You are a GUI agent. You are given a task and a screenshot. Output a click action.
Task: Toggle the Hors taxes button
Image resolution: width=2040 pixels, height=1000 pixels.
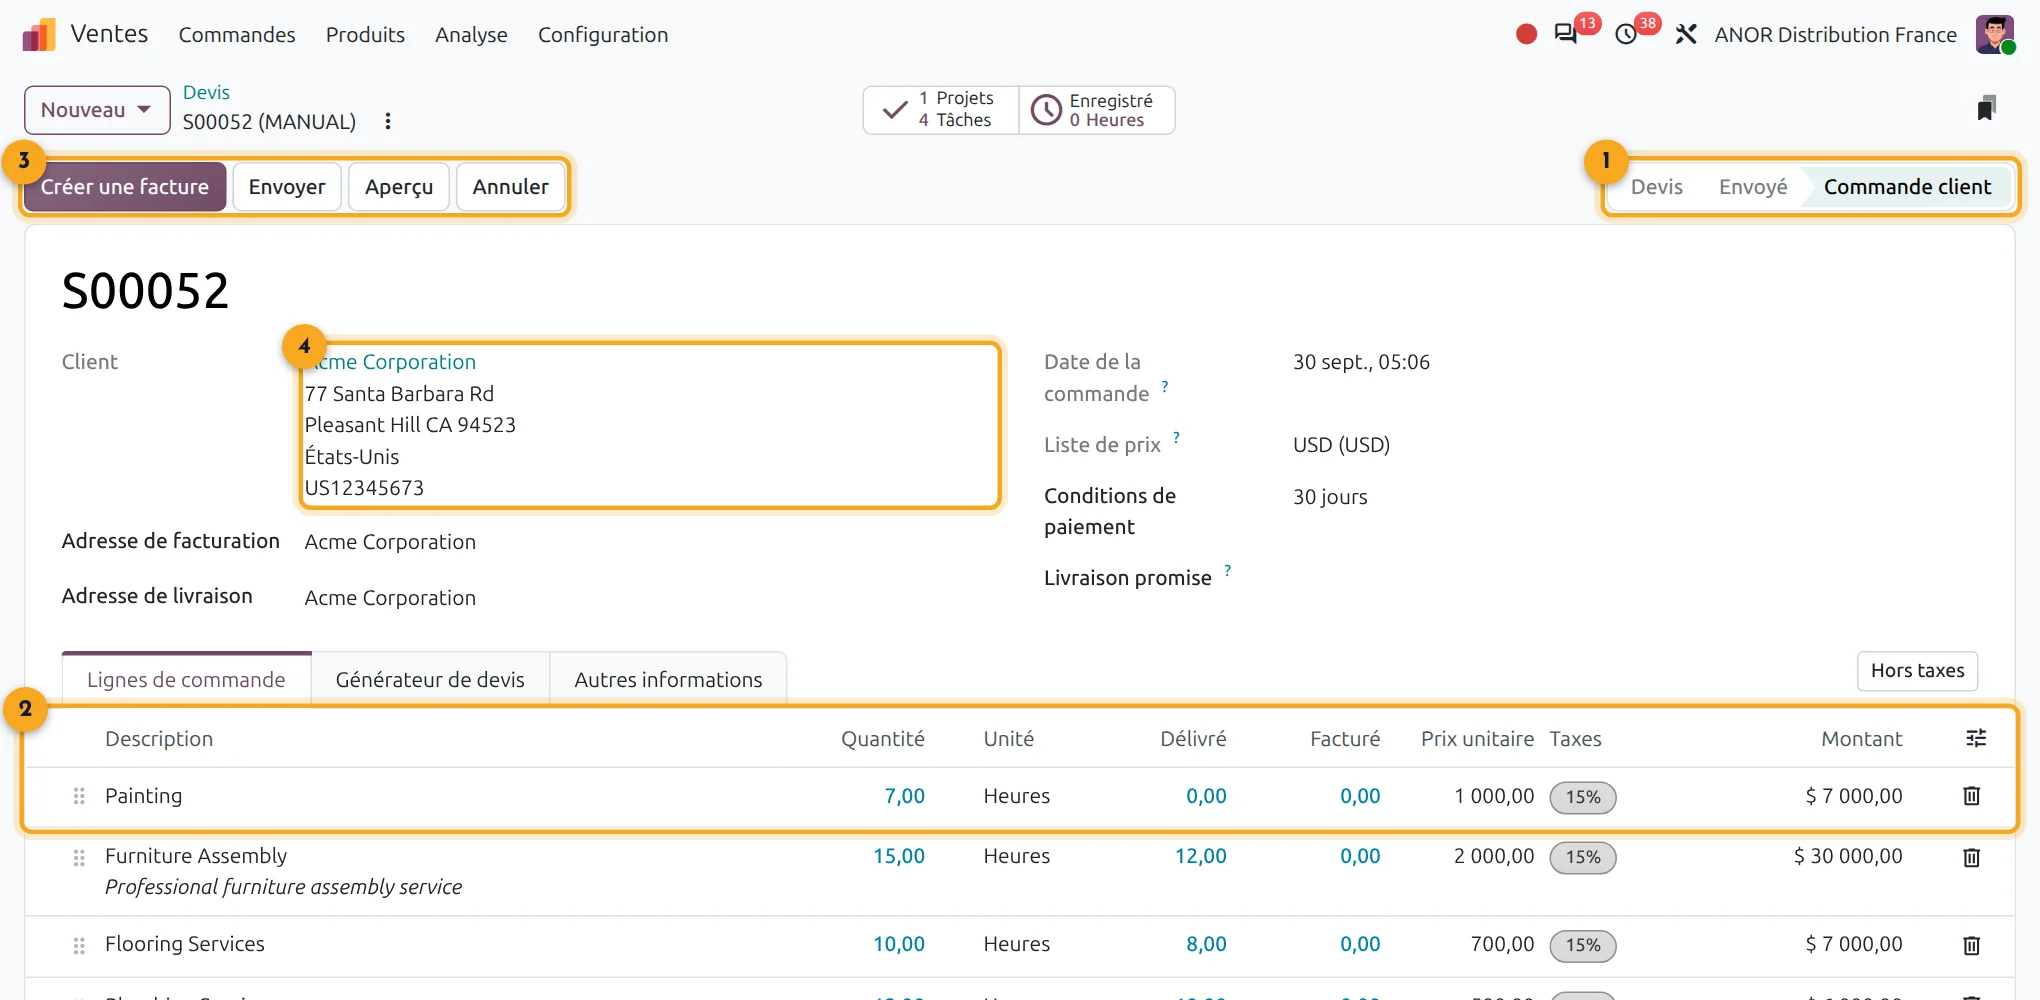pyautogui.click(x=1917, y=671)
